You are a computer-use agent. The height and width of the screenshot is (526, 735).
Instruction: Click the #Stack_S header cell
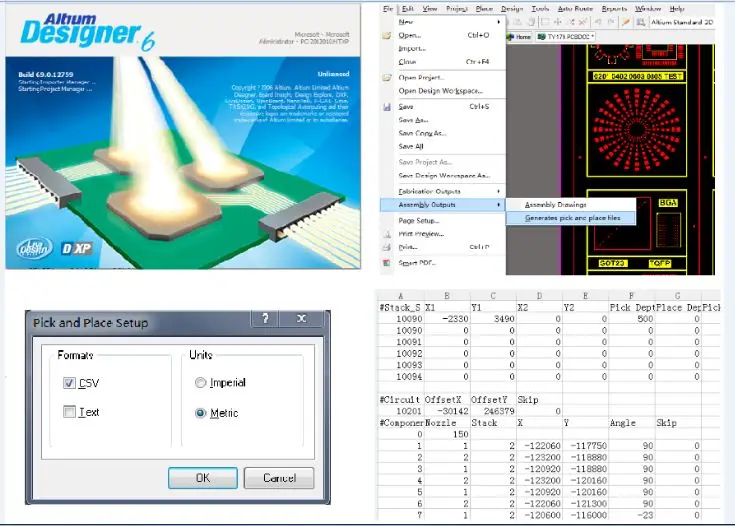click(400, 308)
